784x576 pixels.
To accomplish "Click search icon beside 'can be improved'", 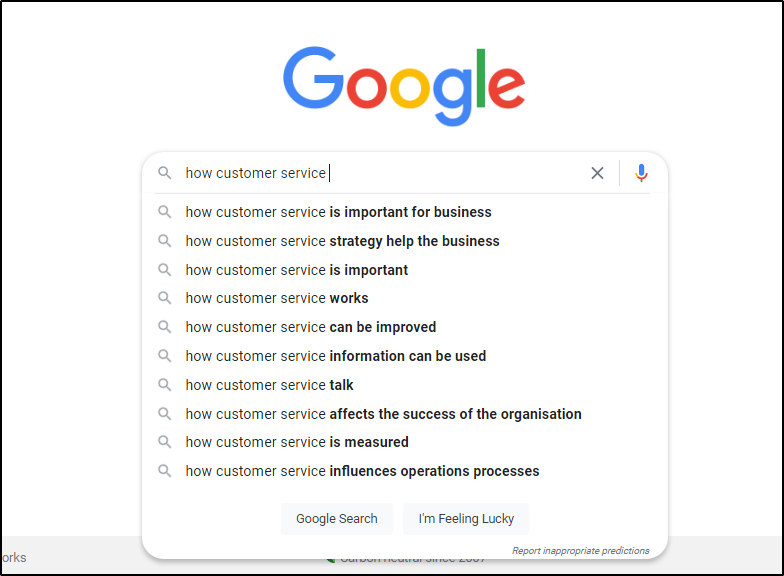I will (165, 327).
